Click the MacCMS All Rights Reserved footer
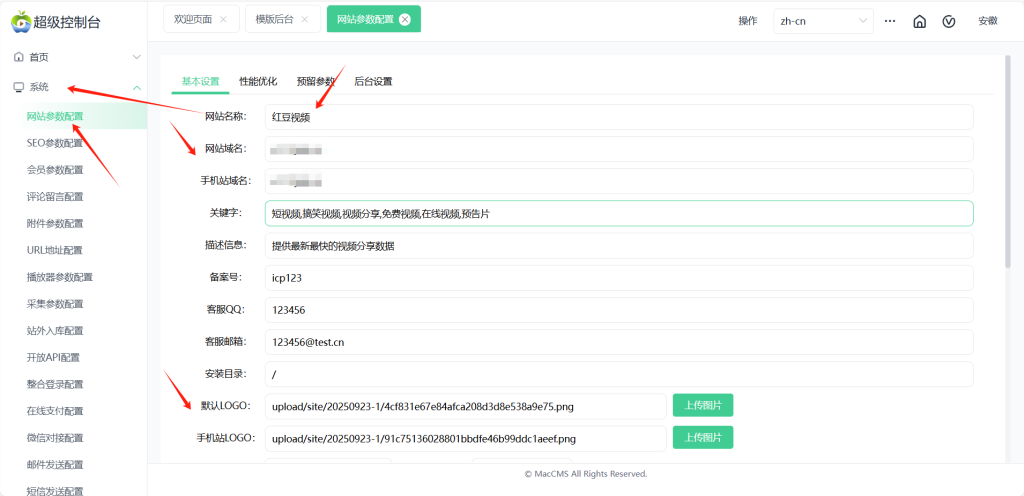The width and height of the screenshot is (1024, 496). click(x=586, y=474)
